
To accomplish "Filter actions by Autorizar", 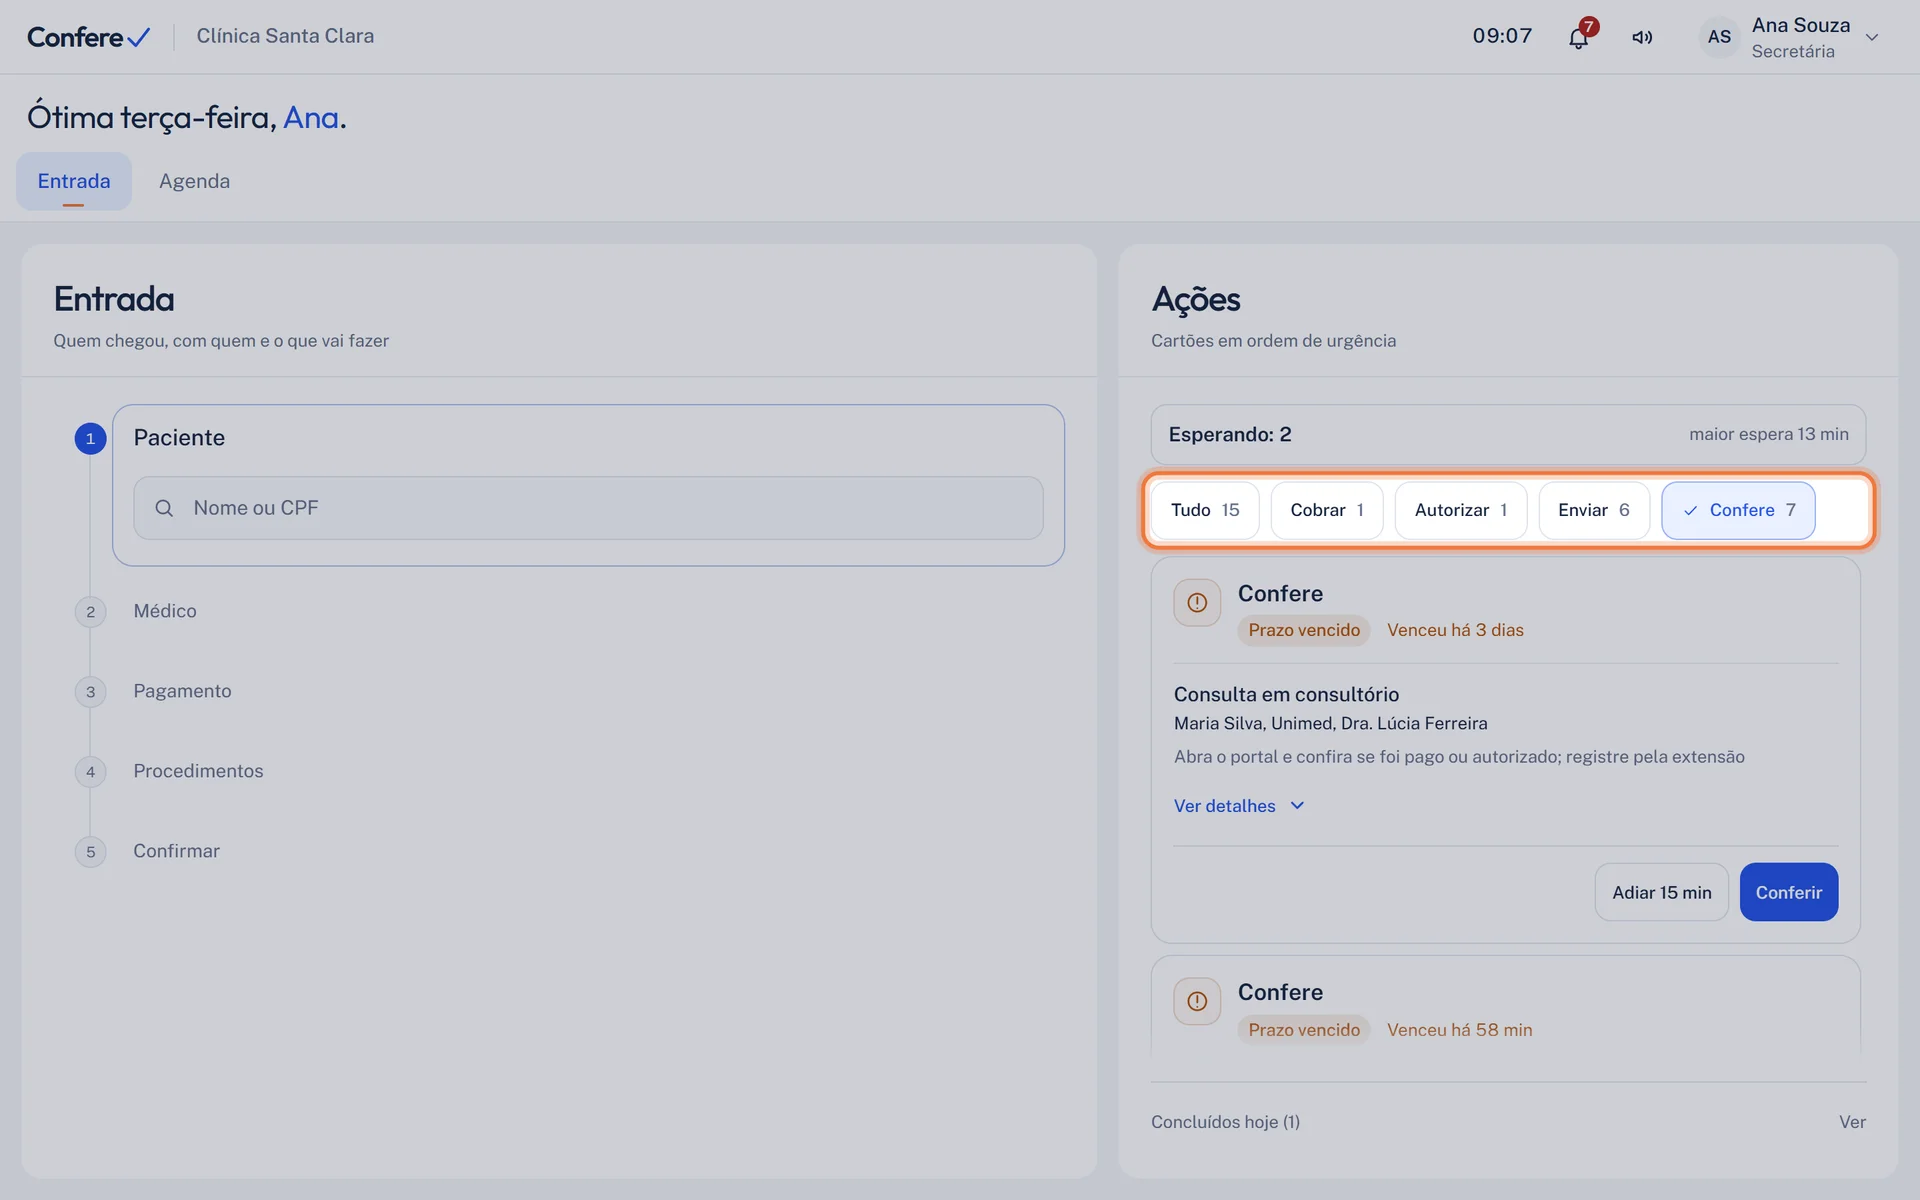I will coord(1461,510).
